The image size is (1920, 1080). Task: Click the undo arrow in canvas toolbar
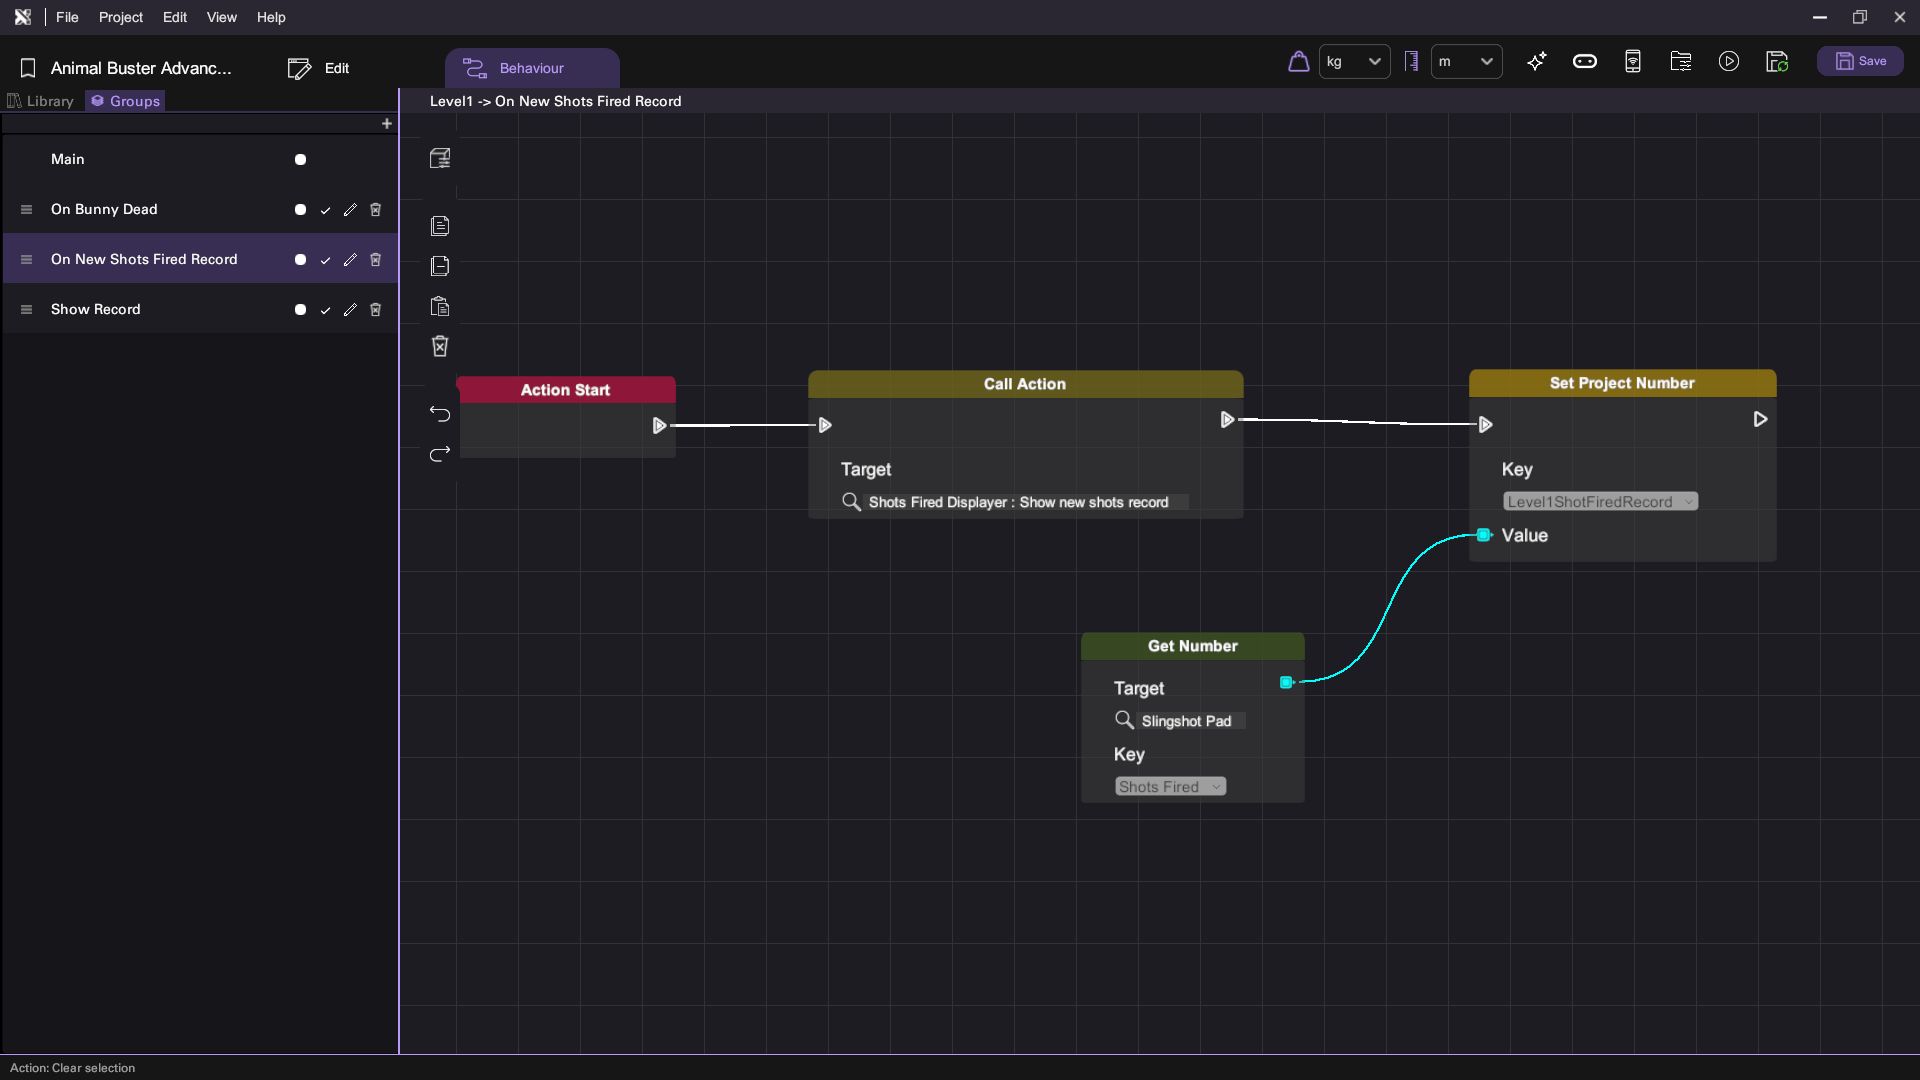coord(440,414)
